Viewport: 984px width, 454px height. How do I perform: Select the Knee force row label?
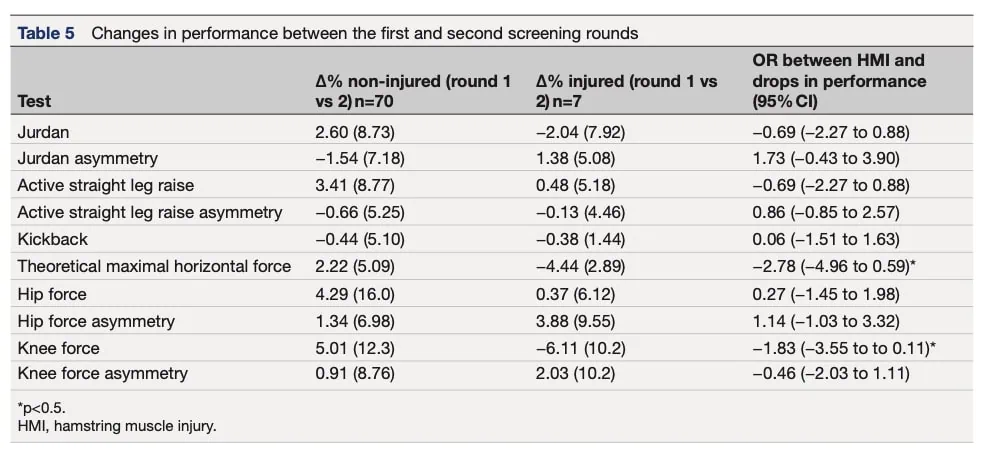click(x=58, y=347)
